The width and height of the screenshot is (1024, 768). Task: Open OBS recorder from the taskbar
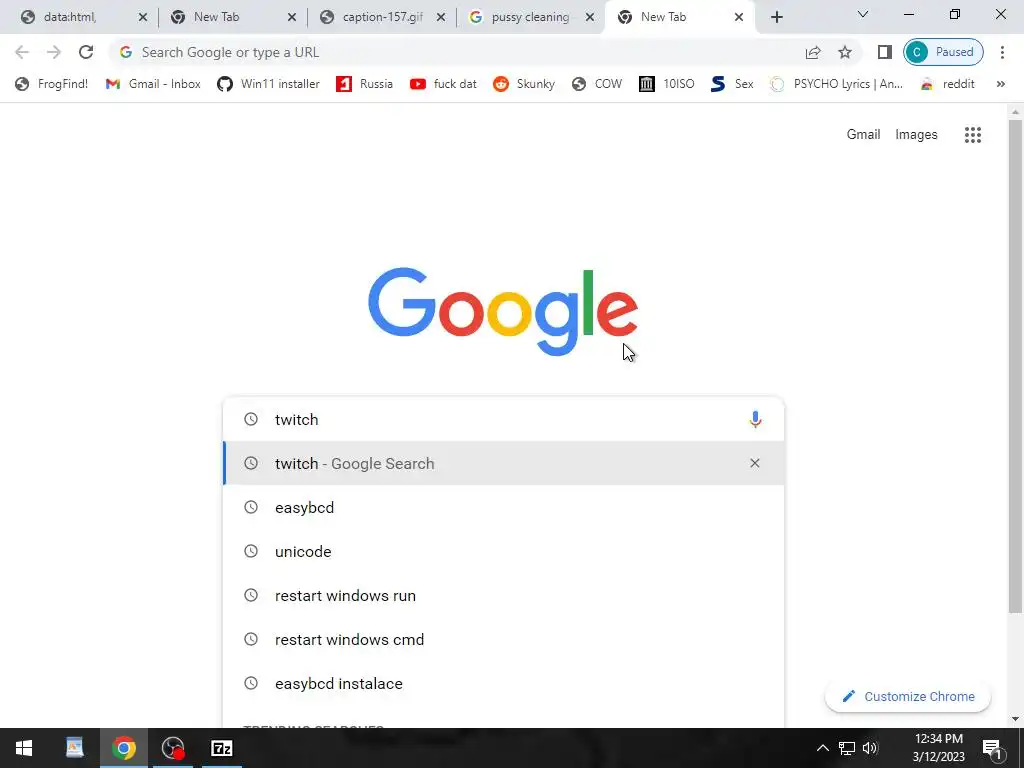tap(173, 748)
